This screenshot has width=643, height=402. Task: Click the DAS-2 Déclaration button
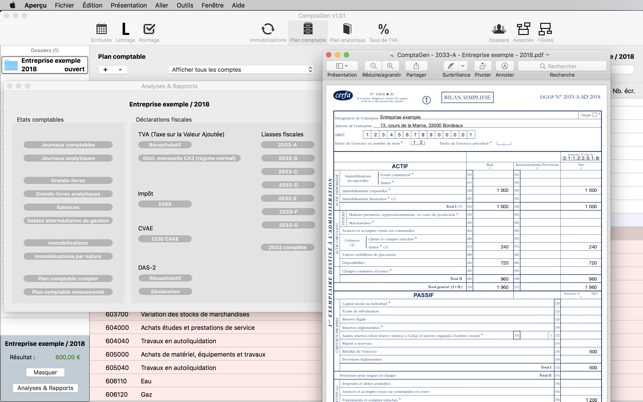(x=165, y=292)
